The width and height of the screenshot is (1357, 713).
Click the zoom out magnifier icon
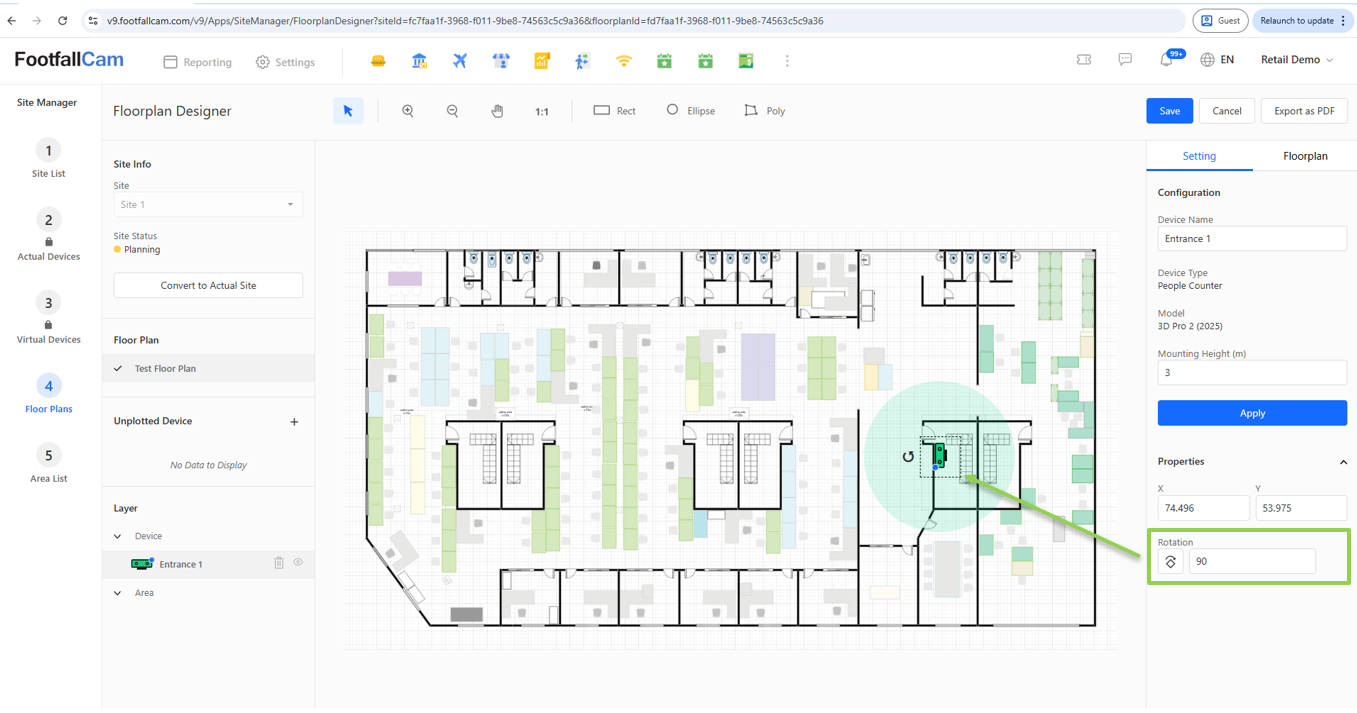click(x=452, y=111)
